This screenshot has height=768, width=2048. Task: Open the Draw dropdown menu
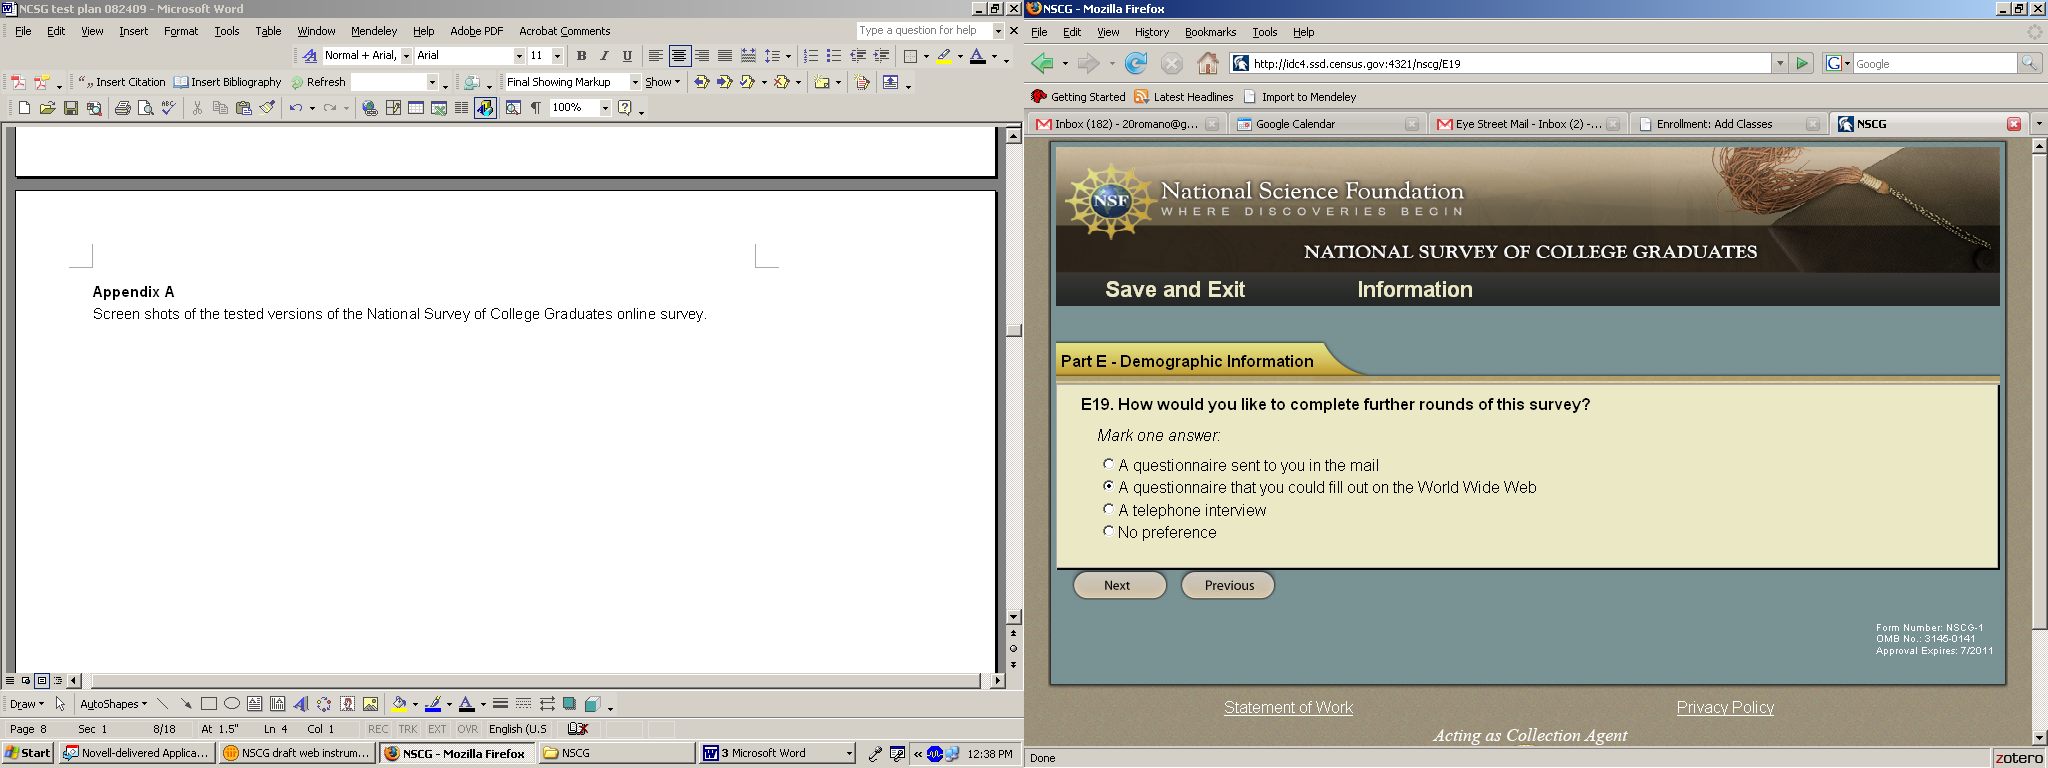(27, 704)
